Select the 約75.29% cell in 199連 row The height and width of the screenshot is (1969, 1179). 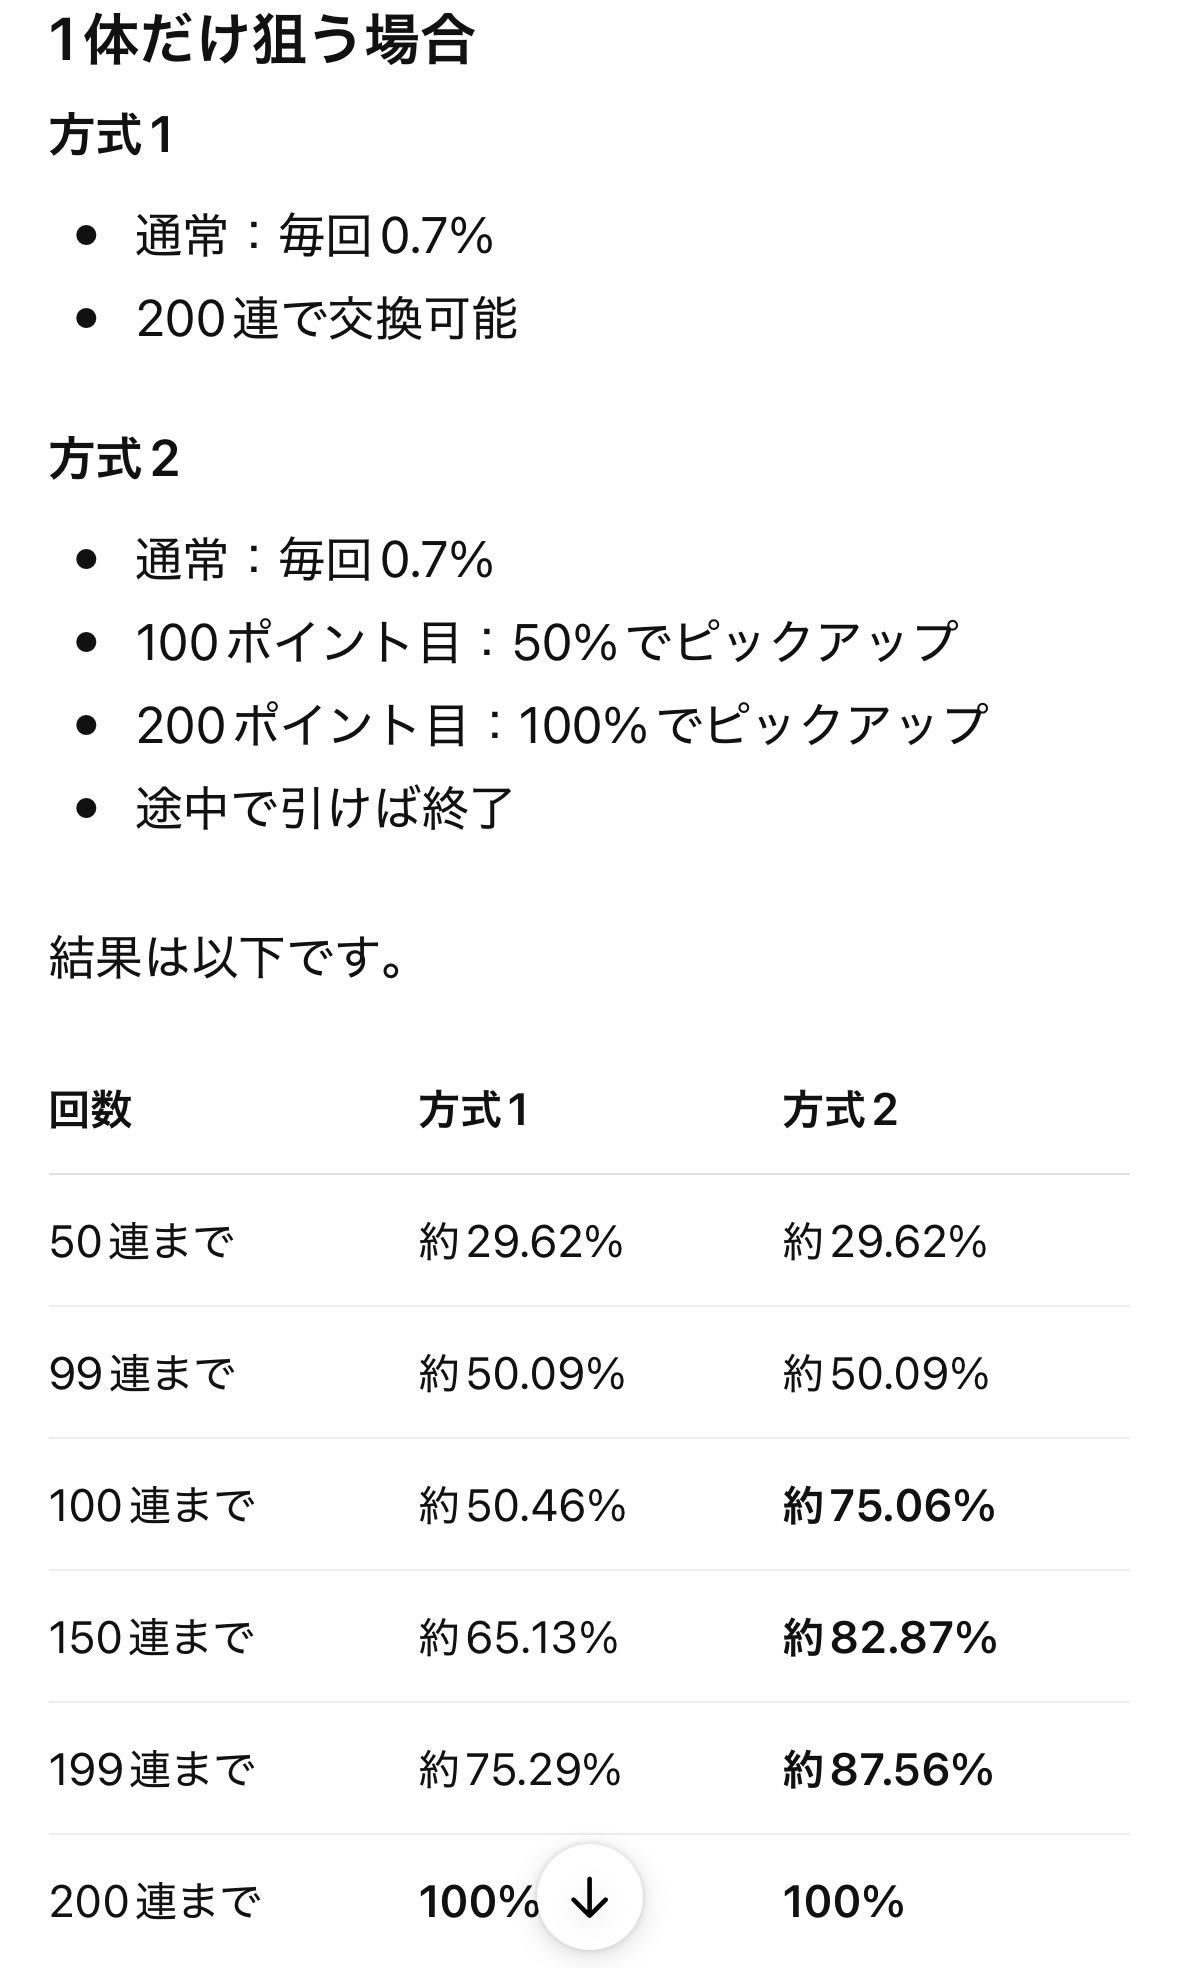[x=520, y=1770]
